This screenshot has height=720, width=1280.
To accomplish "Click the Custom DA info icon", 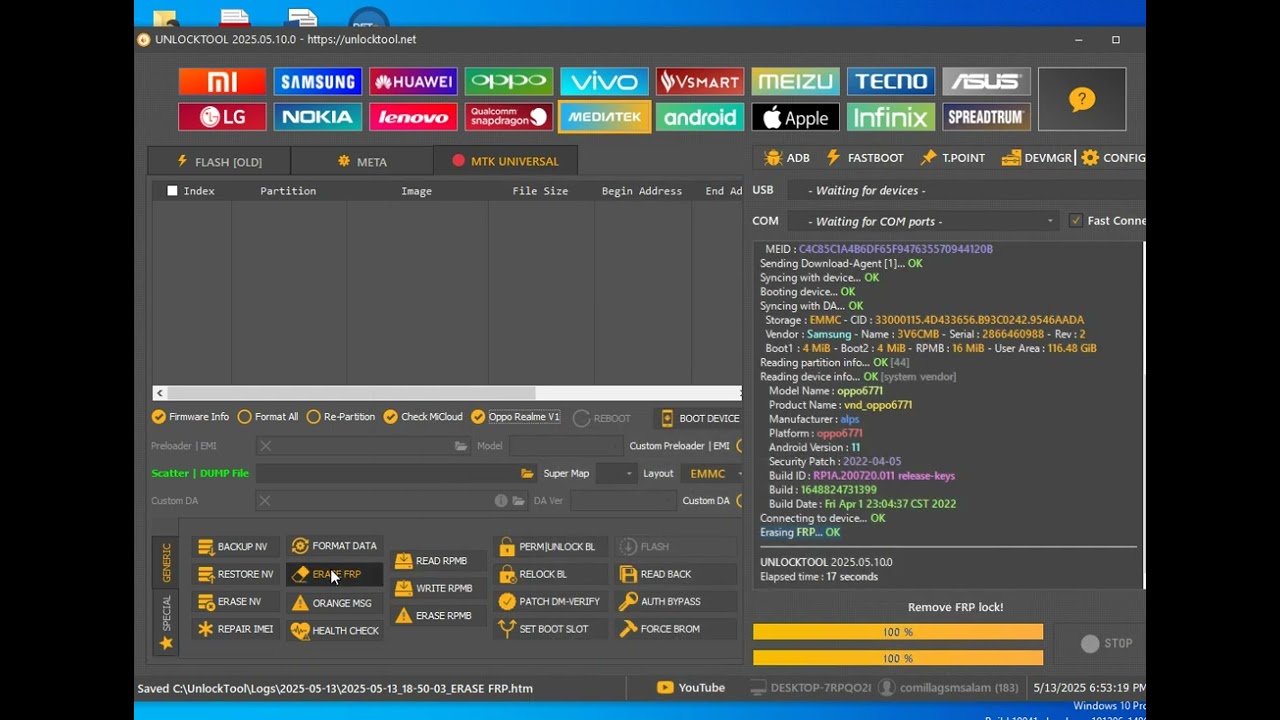I will 501,501.
